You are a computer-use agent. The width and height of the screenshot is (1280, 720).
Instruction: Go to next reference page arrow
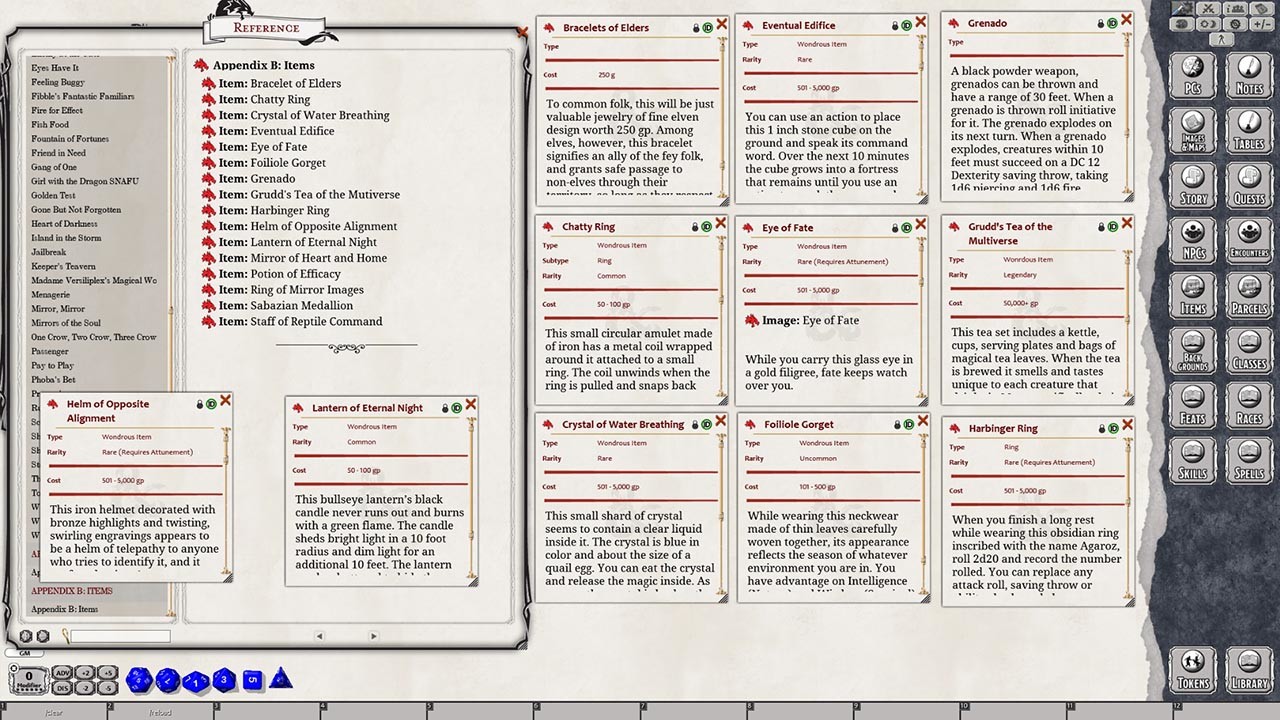[373, 636]
